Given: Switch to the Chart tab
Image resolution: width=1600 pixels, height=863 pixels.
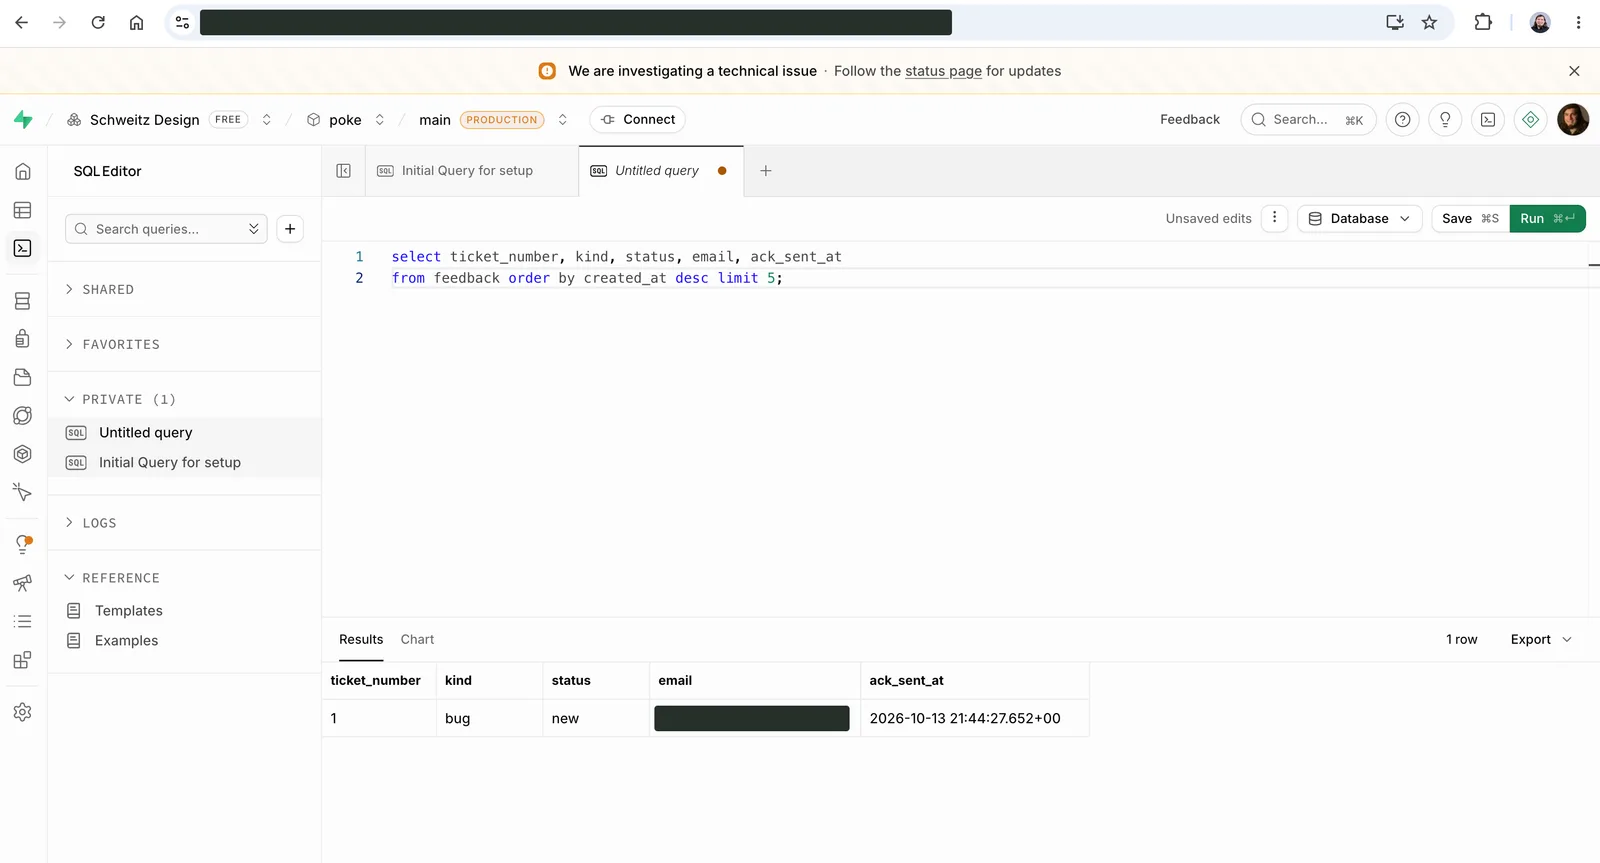Looking at the screenshot, I should pos(417,640).
